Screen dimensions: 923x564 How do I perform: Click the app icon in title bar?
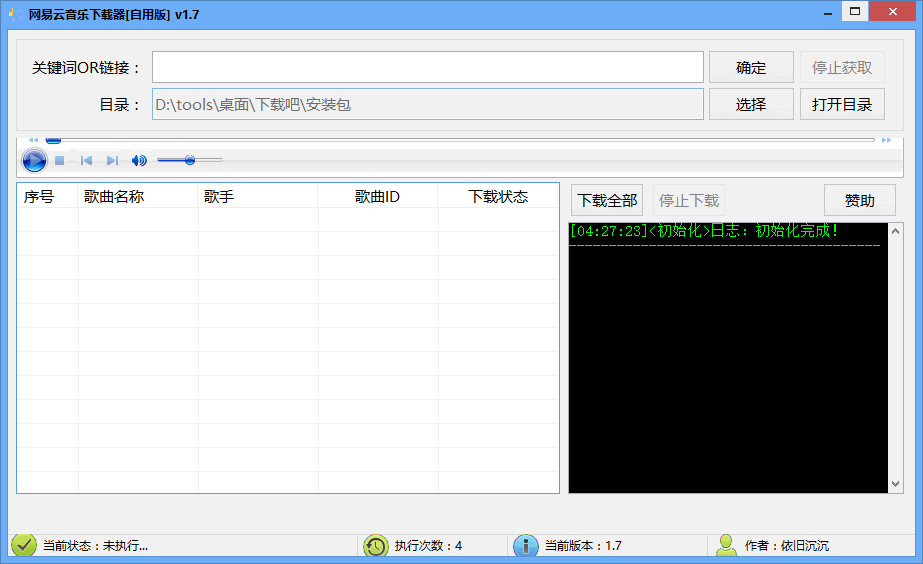[16, 14]
